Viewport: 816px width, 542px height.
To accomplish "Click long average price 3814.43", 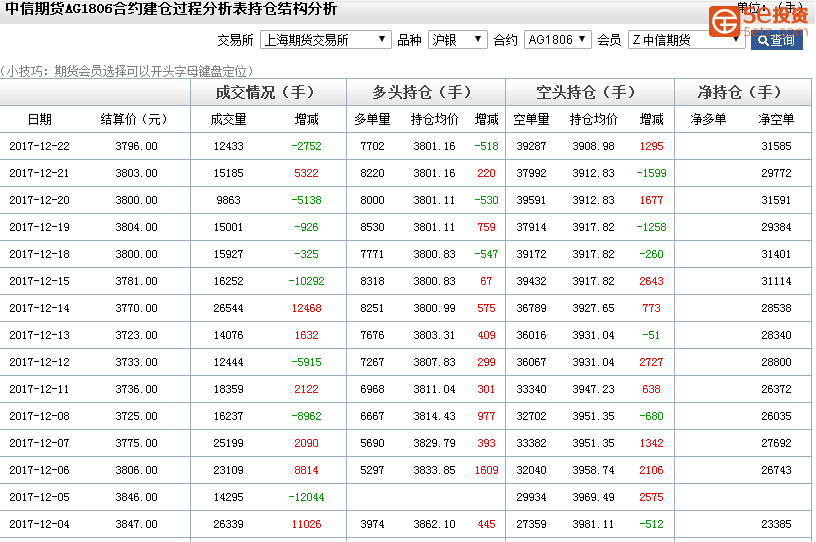I will [x=434, y=417].
